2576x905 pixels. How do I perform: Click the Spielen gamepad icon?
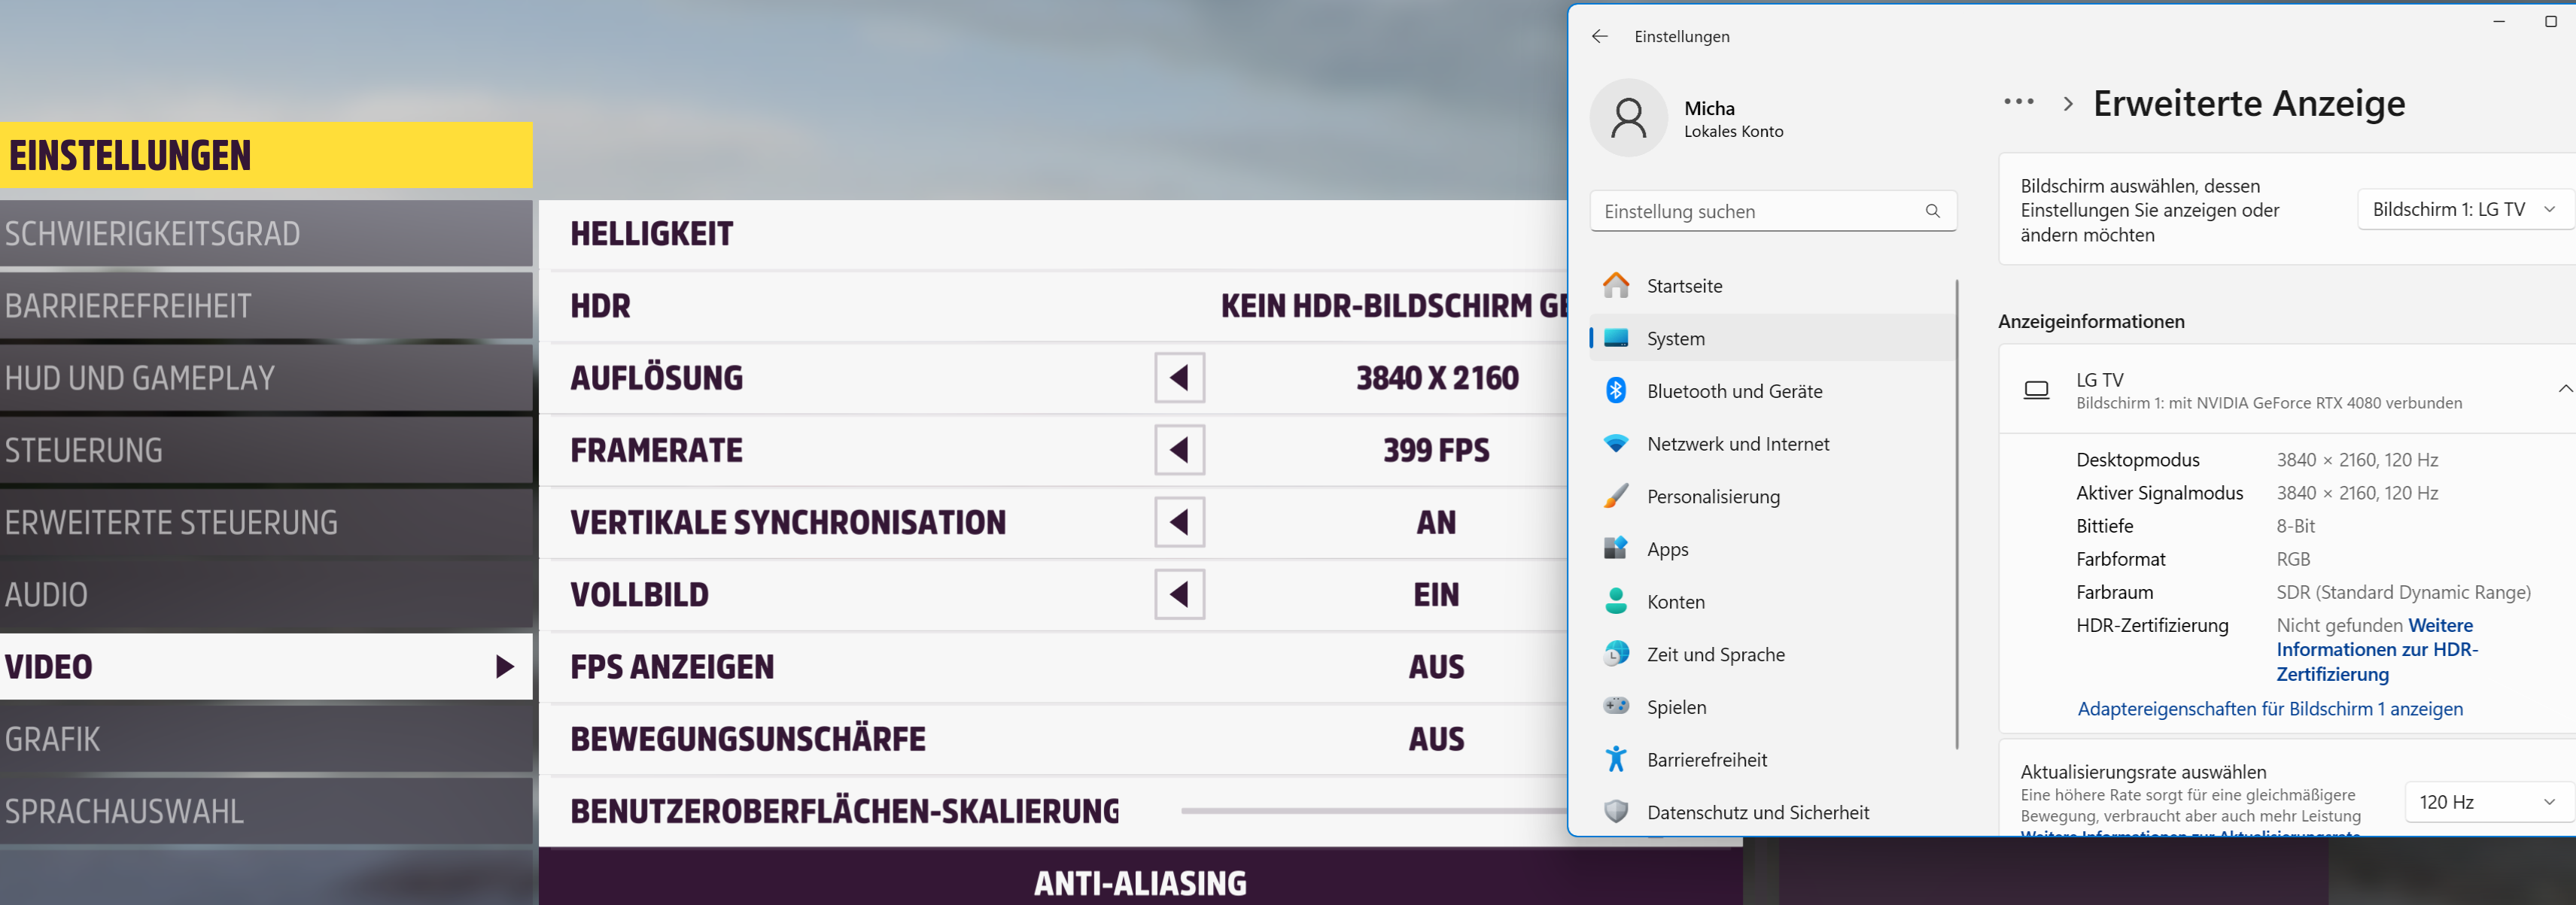[1615, 706]
